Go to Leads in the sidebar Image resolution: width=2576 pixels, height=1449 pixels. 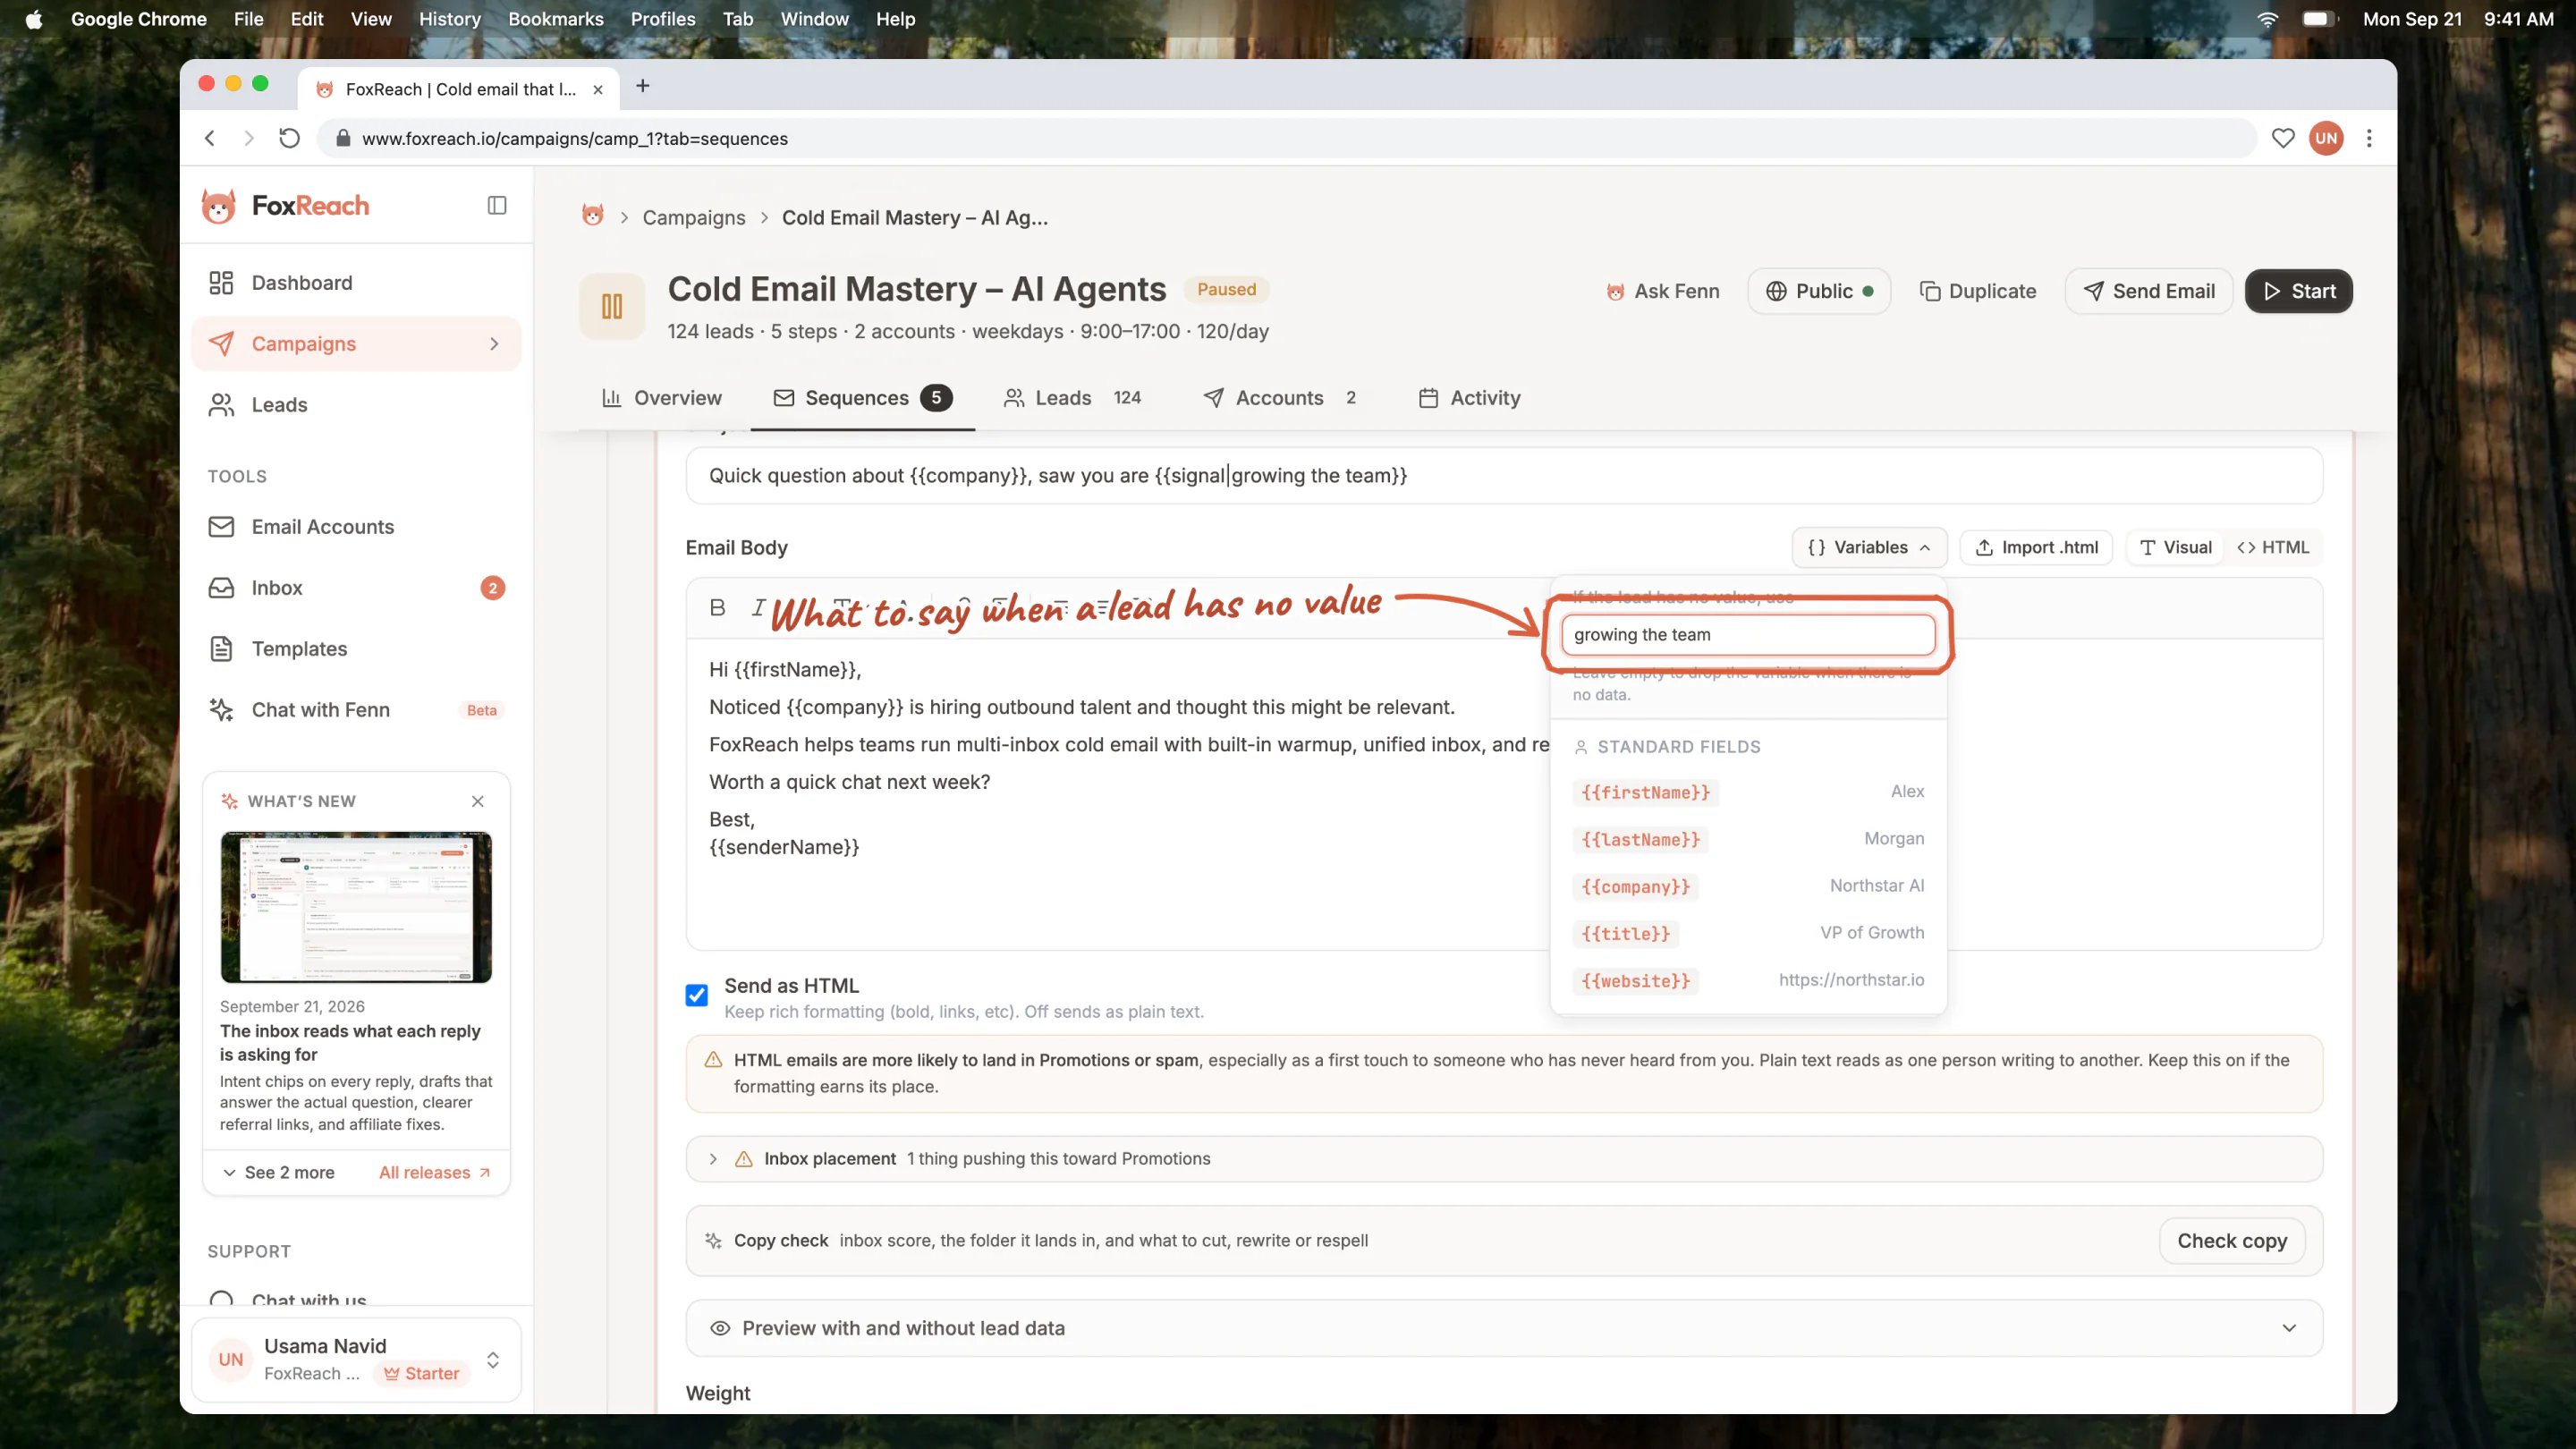(356, 405)
